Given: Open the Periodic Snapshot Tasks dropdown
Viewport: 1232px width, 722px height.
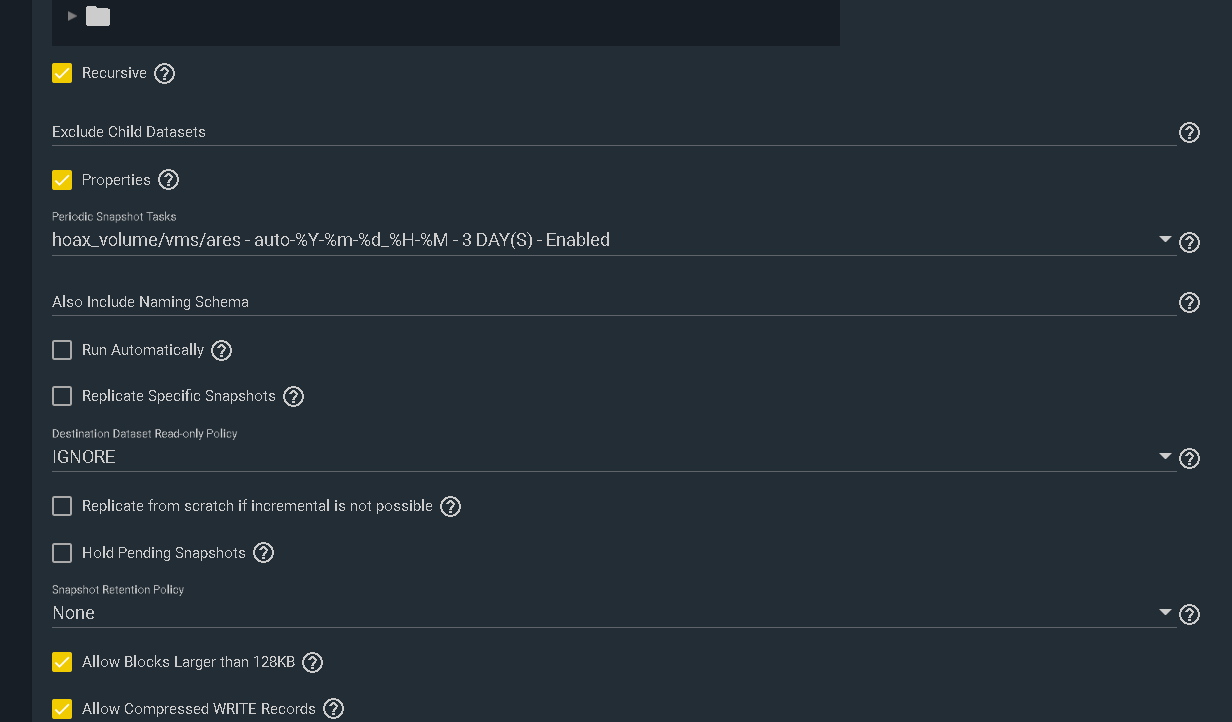Looking at the screenshot, I should tap(614, 240).
